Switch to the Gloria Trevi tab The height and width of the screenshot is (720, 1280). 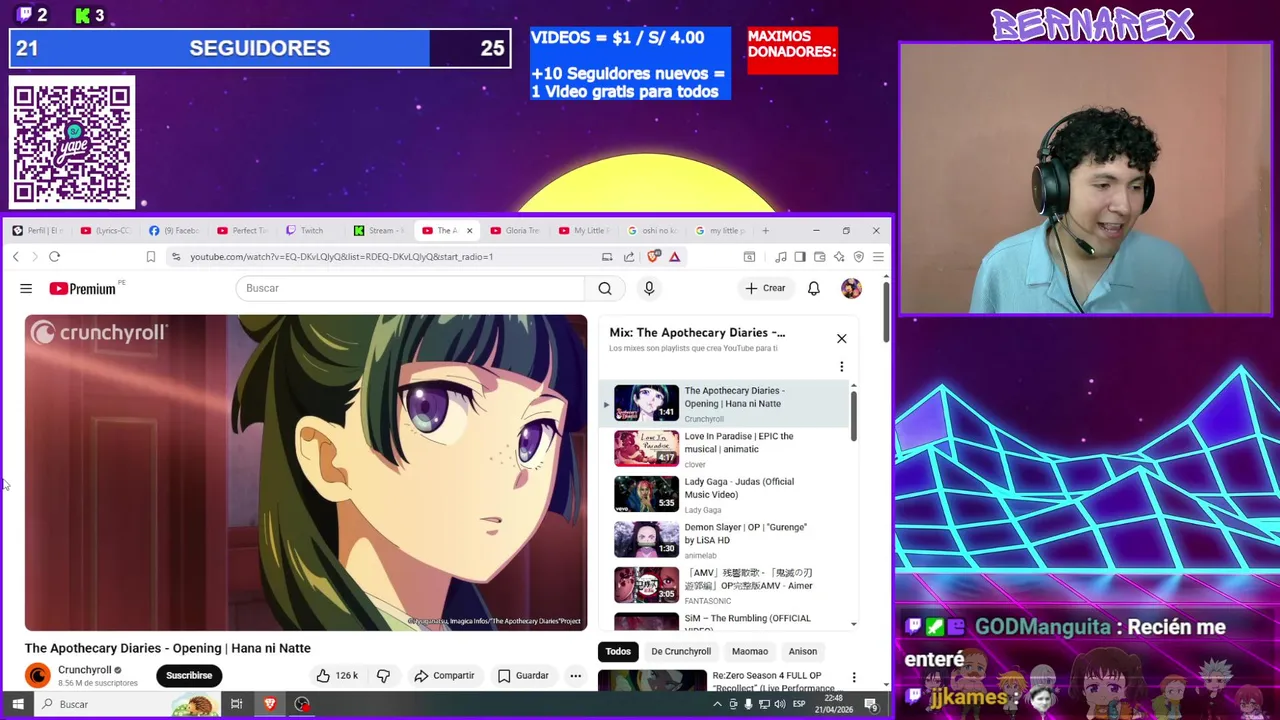point(516,231)
